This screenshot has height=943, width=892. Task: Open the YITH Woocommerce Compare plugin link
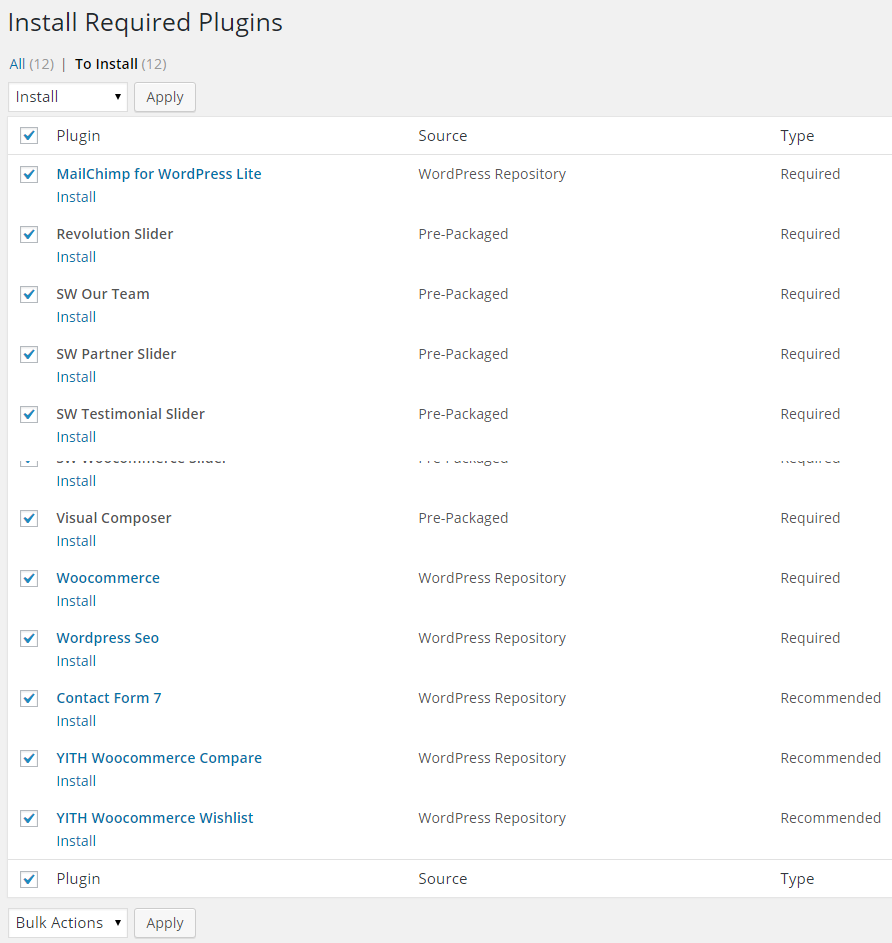point(159,758)
